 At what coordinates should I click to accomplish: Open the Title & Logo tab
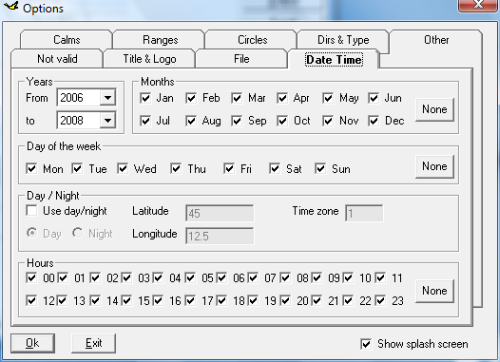coord(149,59)
